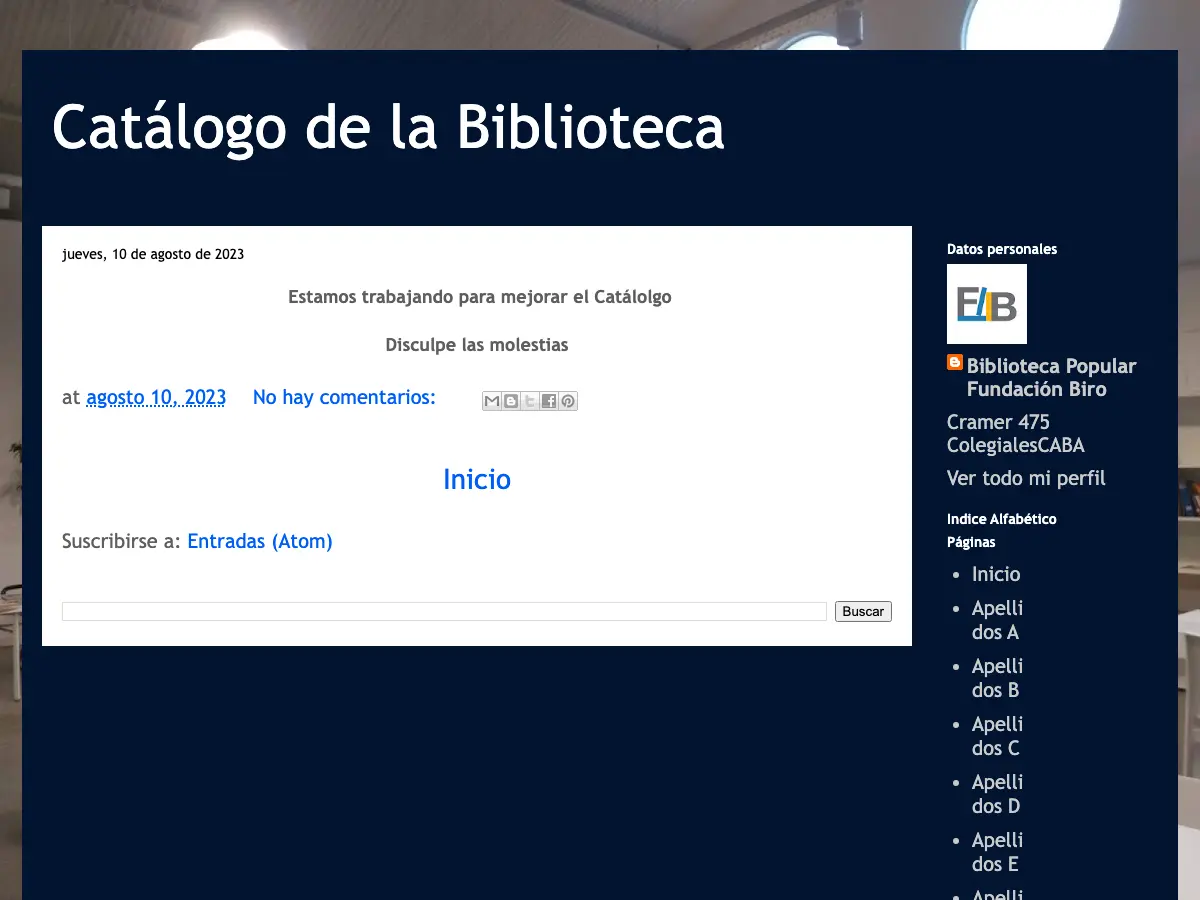Go to Inicio link below post
The image size is (1200, 900).
pyautogui.click(x=477, y=479)
